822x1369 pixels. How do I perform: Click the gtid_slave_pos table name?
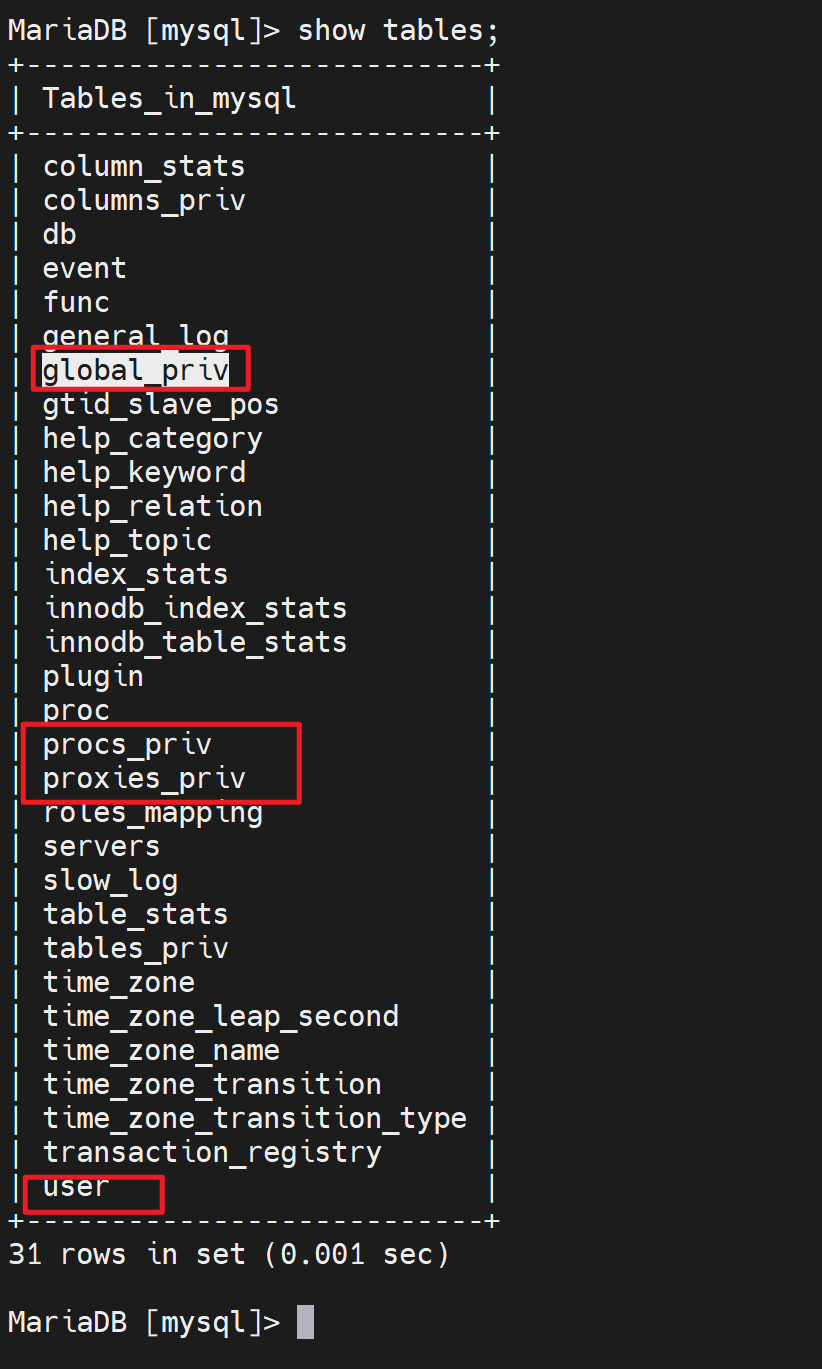pos(161,404)
